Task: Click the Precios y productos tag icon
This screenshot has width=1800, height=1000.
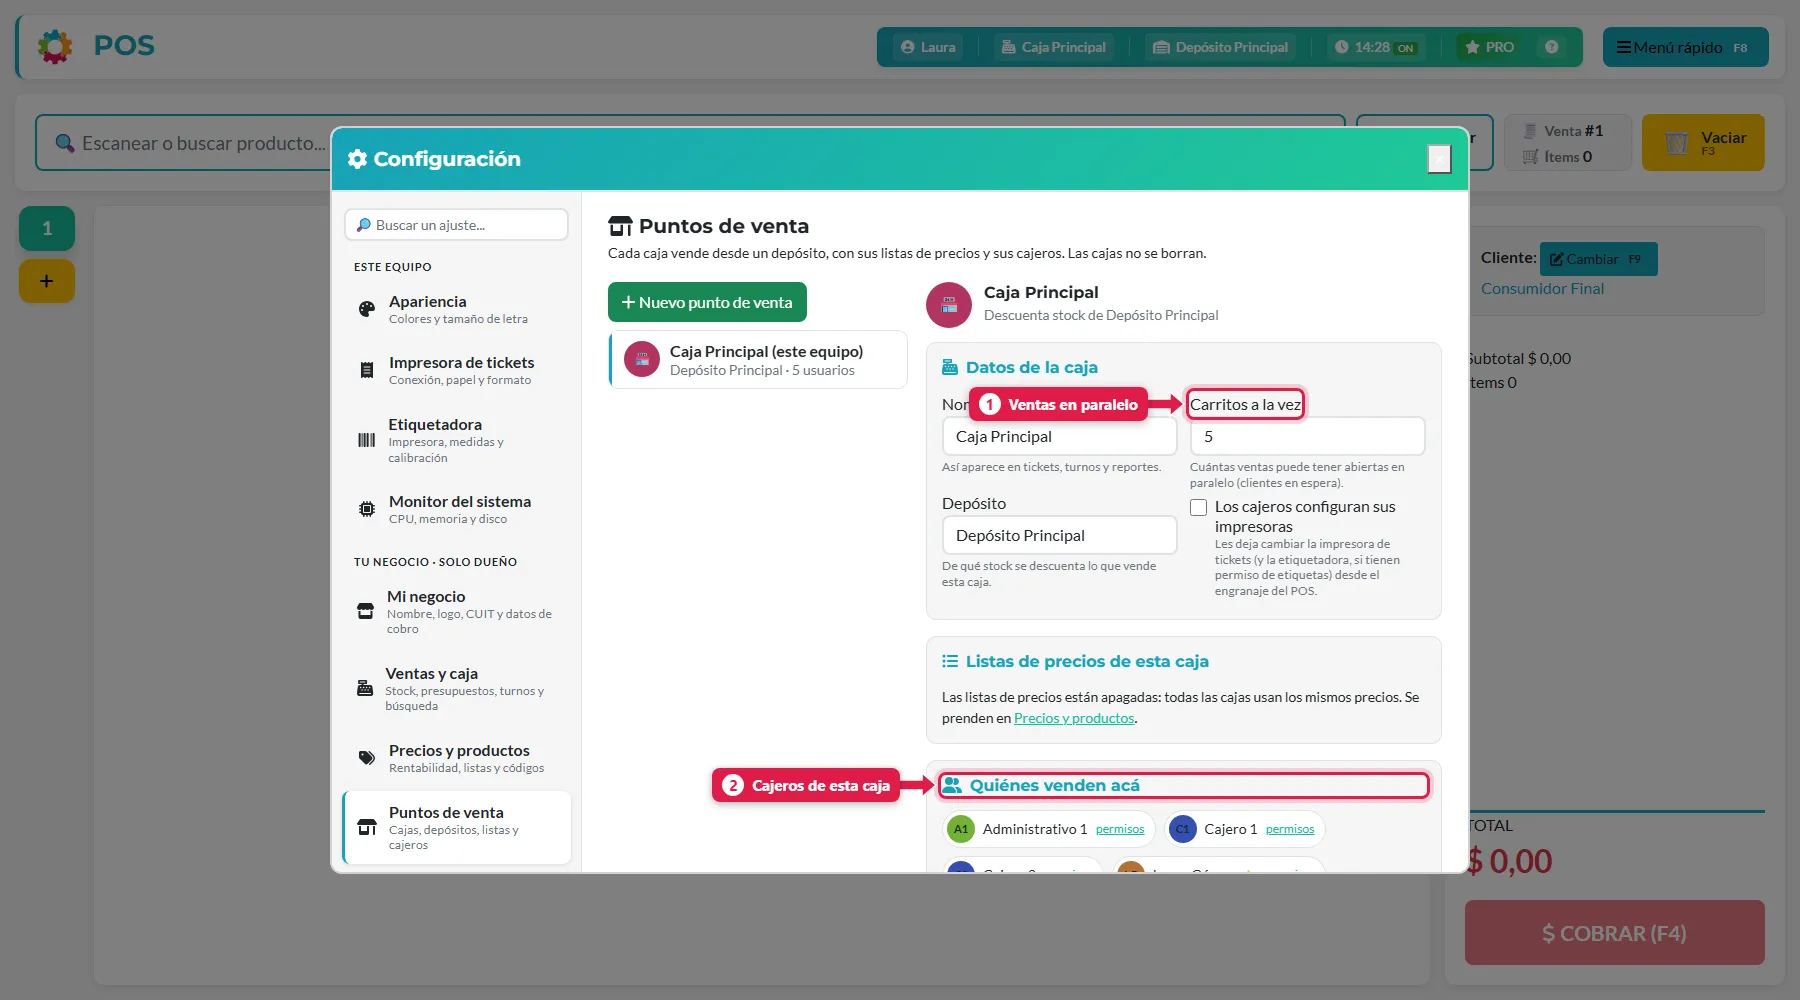Action: 367,758
